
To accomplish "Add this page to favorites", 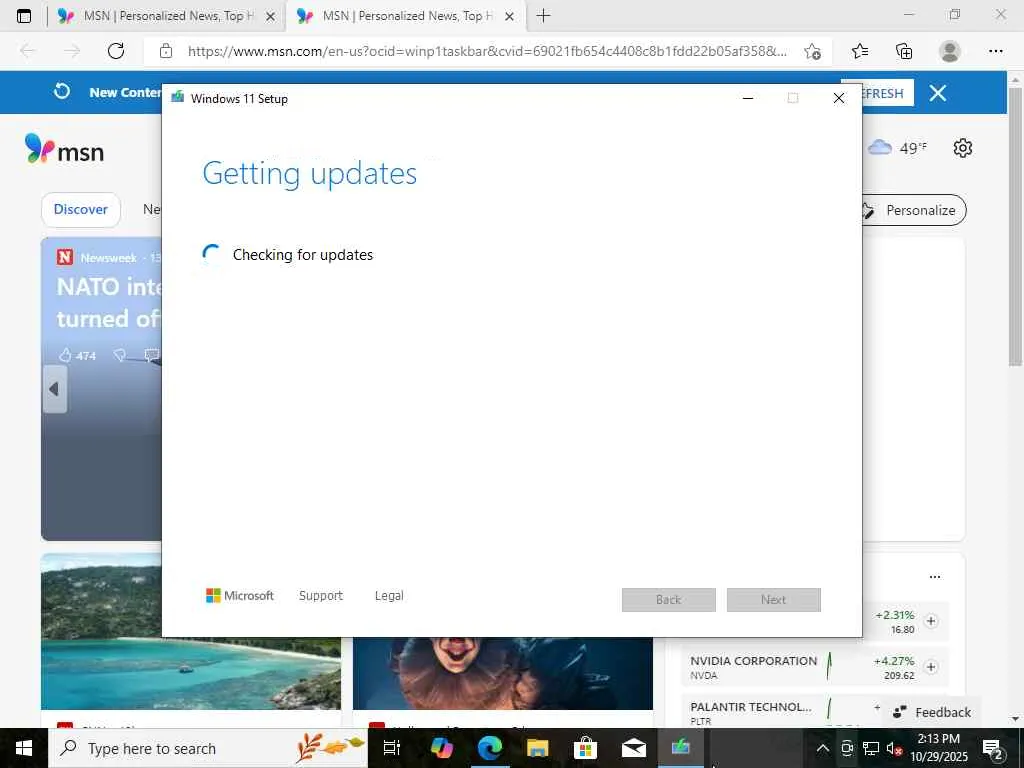I will (812, 51).
